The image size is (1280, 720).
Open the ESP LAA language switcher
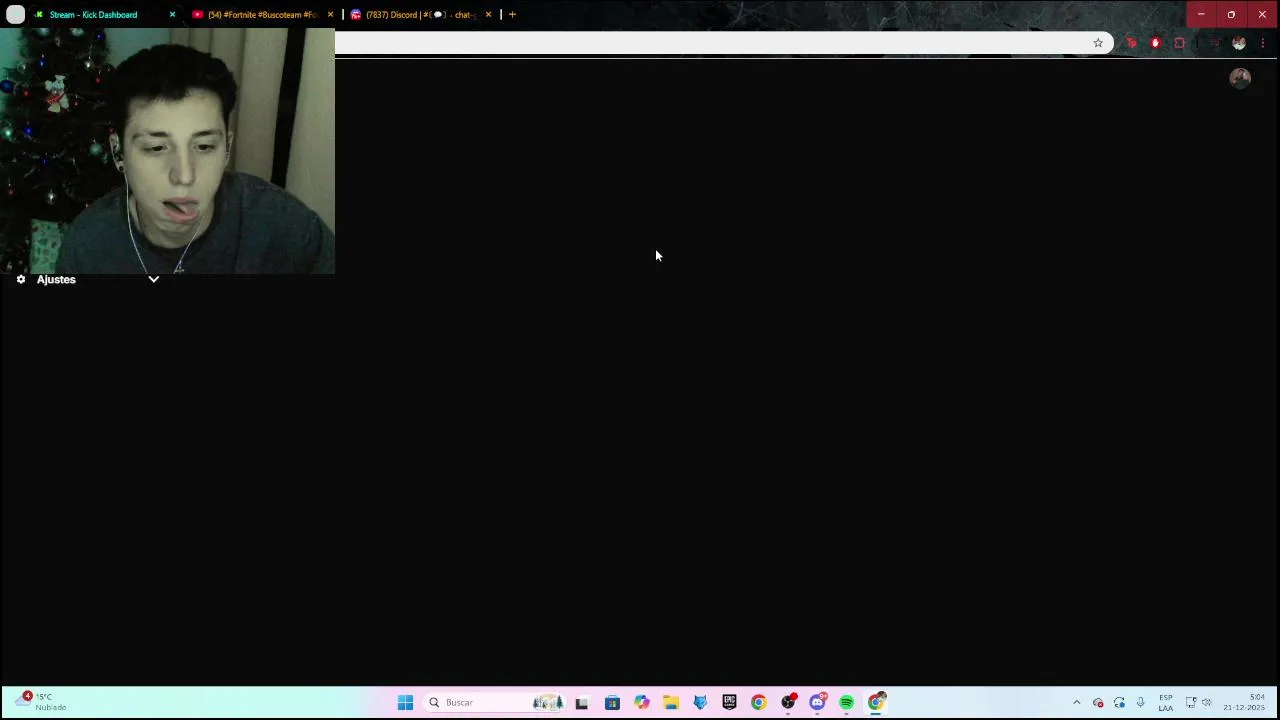point(1166,703)
